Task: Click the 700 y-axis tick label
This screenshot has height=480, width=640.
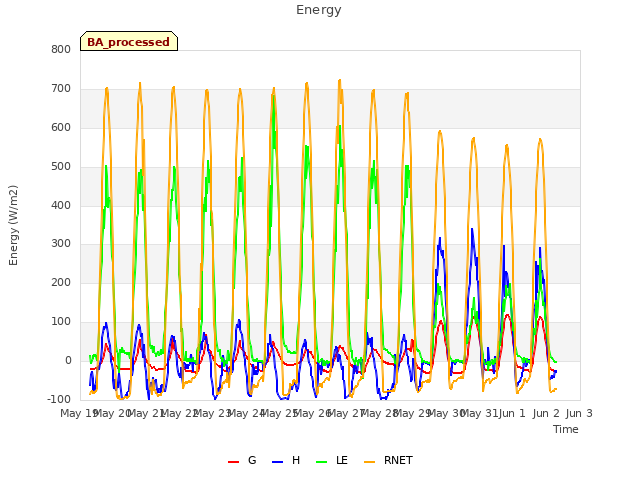Action: coord(61,88)
